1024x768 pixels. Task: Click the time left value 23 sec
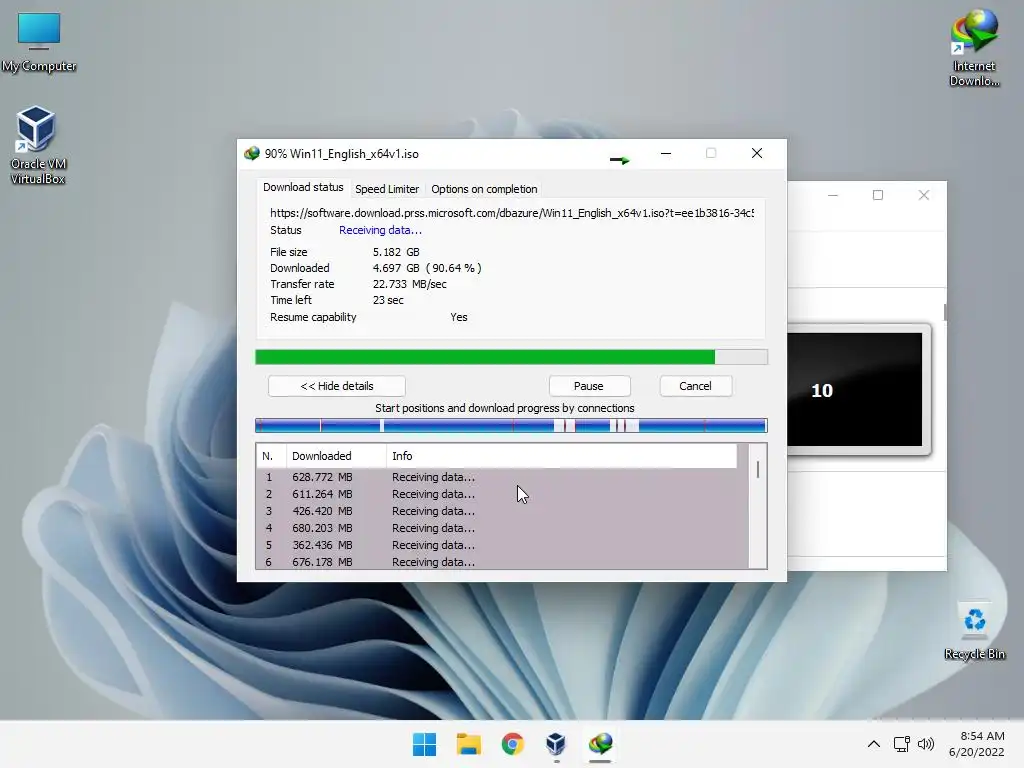coord(388,300)
